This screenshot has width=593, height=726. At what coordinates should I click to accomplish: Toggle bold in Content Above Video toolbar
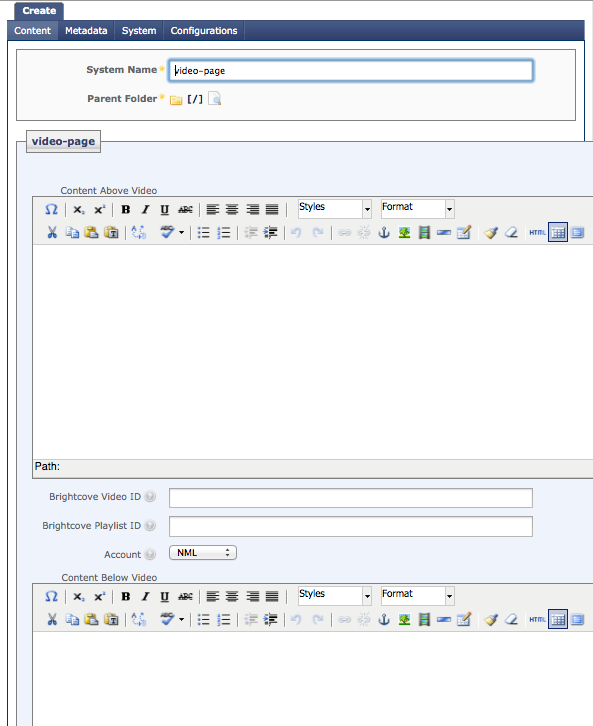(125, 210)
